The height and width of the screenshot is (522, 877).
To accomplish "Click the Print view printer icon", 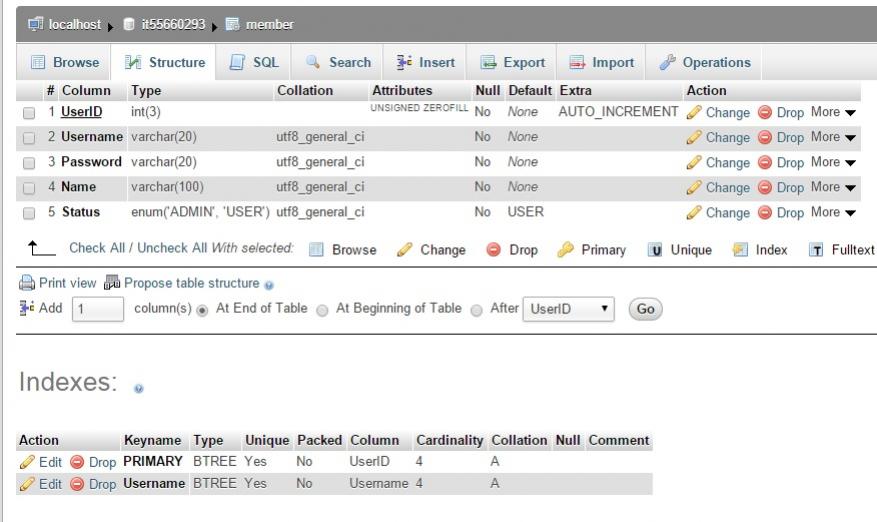I will (x=27, y=283).
